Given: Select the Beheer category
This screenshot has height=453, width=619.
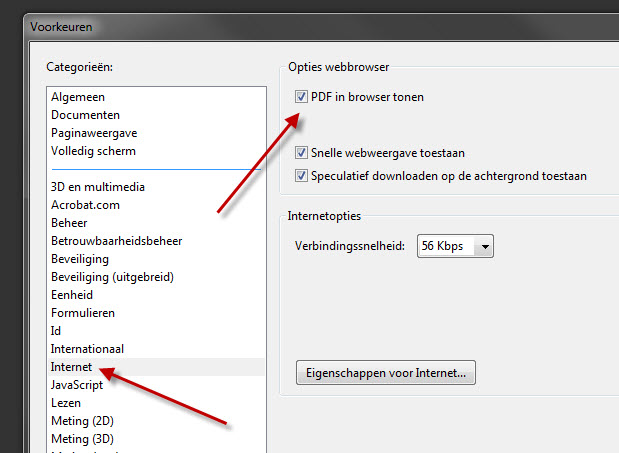Looking at the screenshot, I should 69,223.
